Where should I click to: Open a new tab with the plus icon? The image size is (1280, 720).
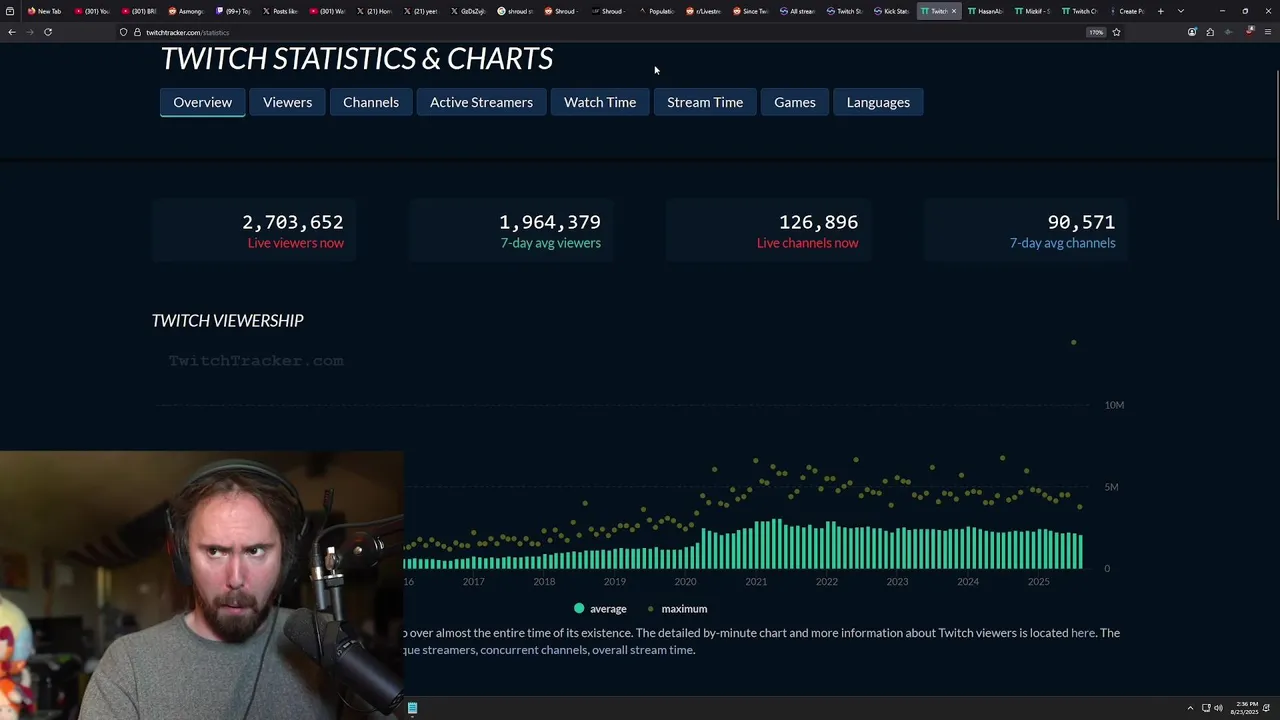tap(1161, 11)
